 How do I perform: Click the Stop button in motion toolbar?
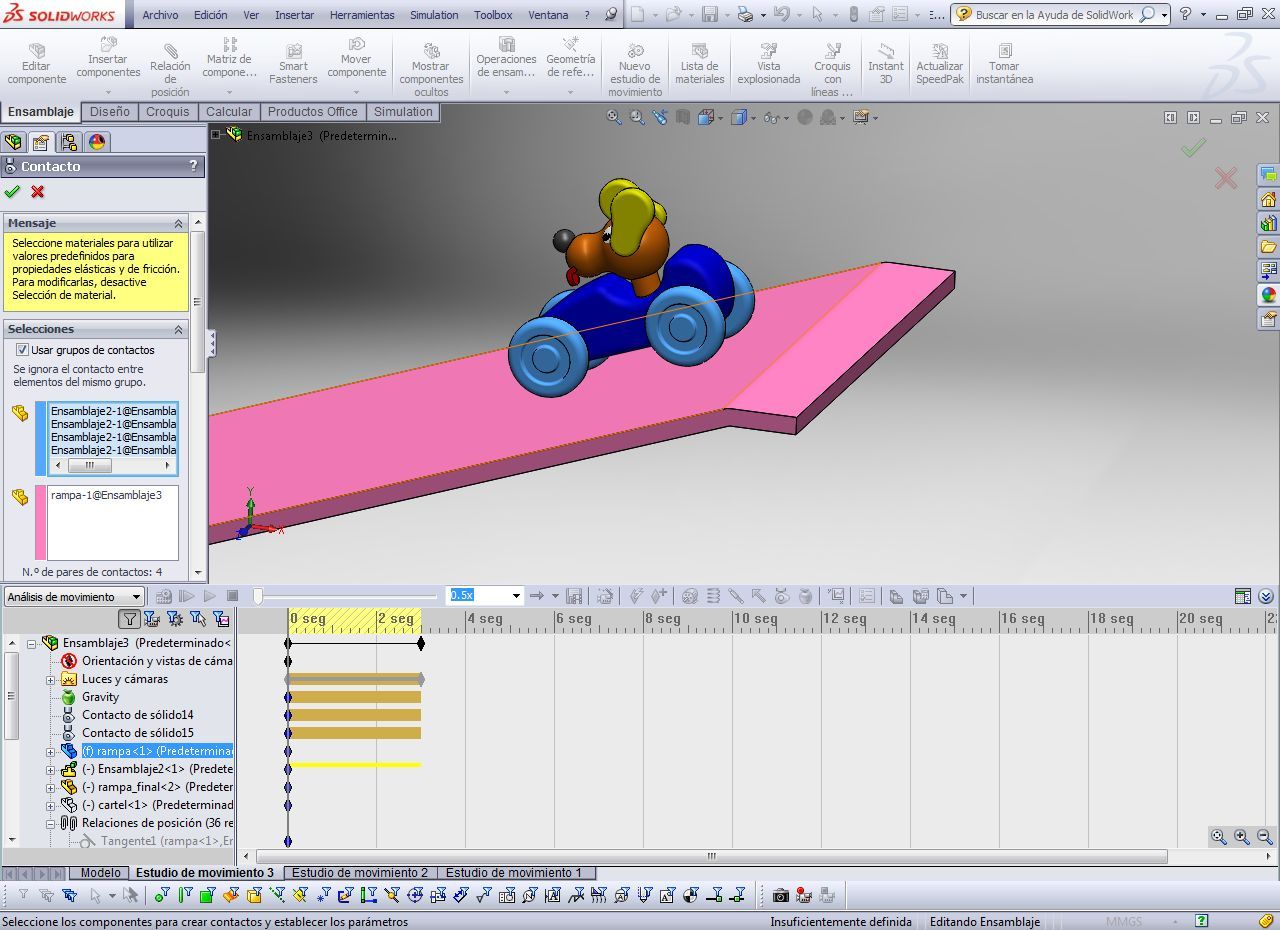click(233, 596)
